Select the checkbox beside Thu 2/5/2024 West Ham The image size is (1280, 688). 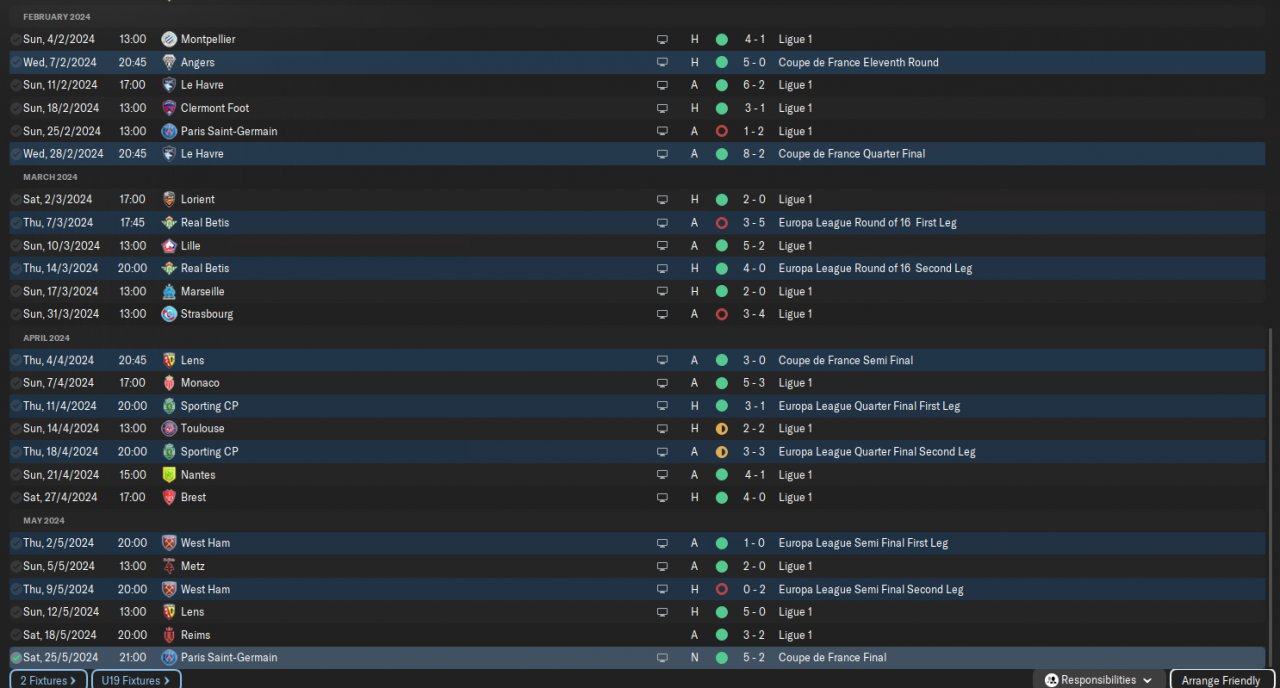coord(16,543)
